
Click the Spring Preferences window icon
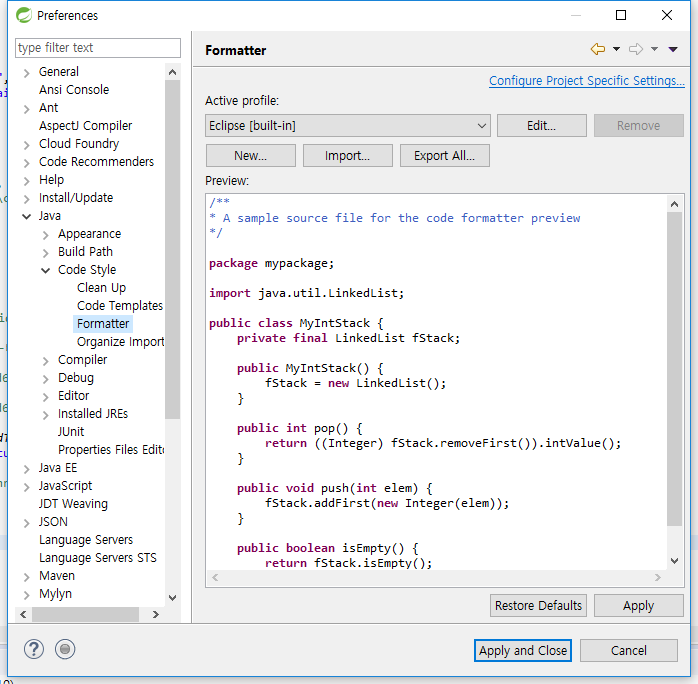[24, 15]
